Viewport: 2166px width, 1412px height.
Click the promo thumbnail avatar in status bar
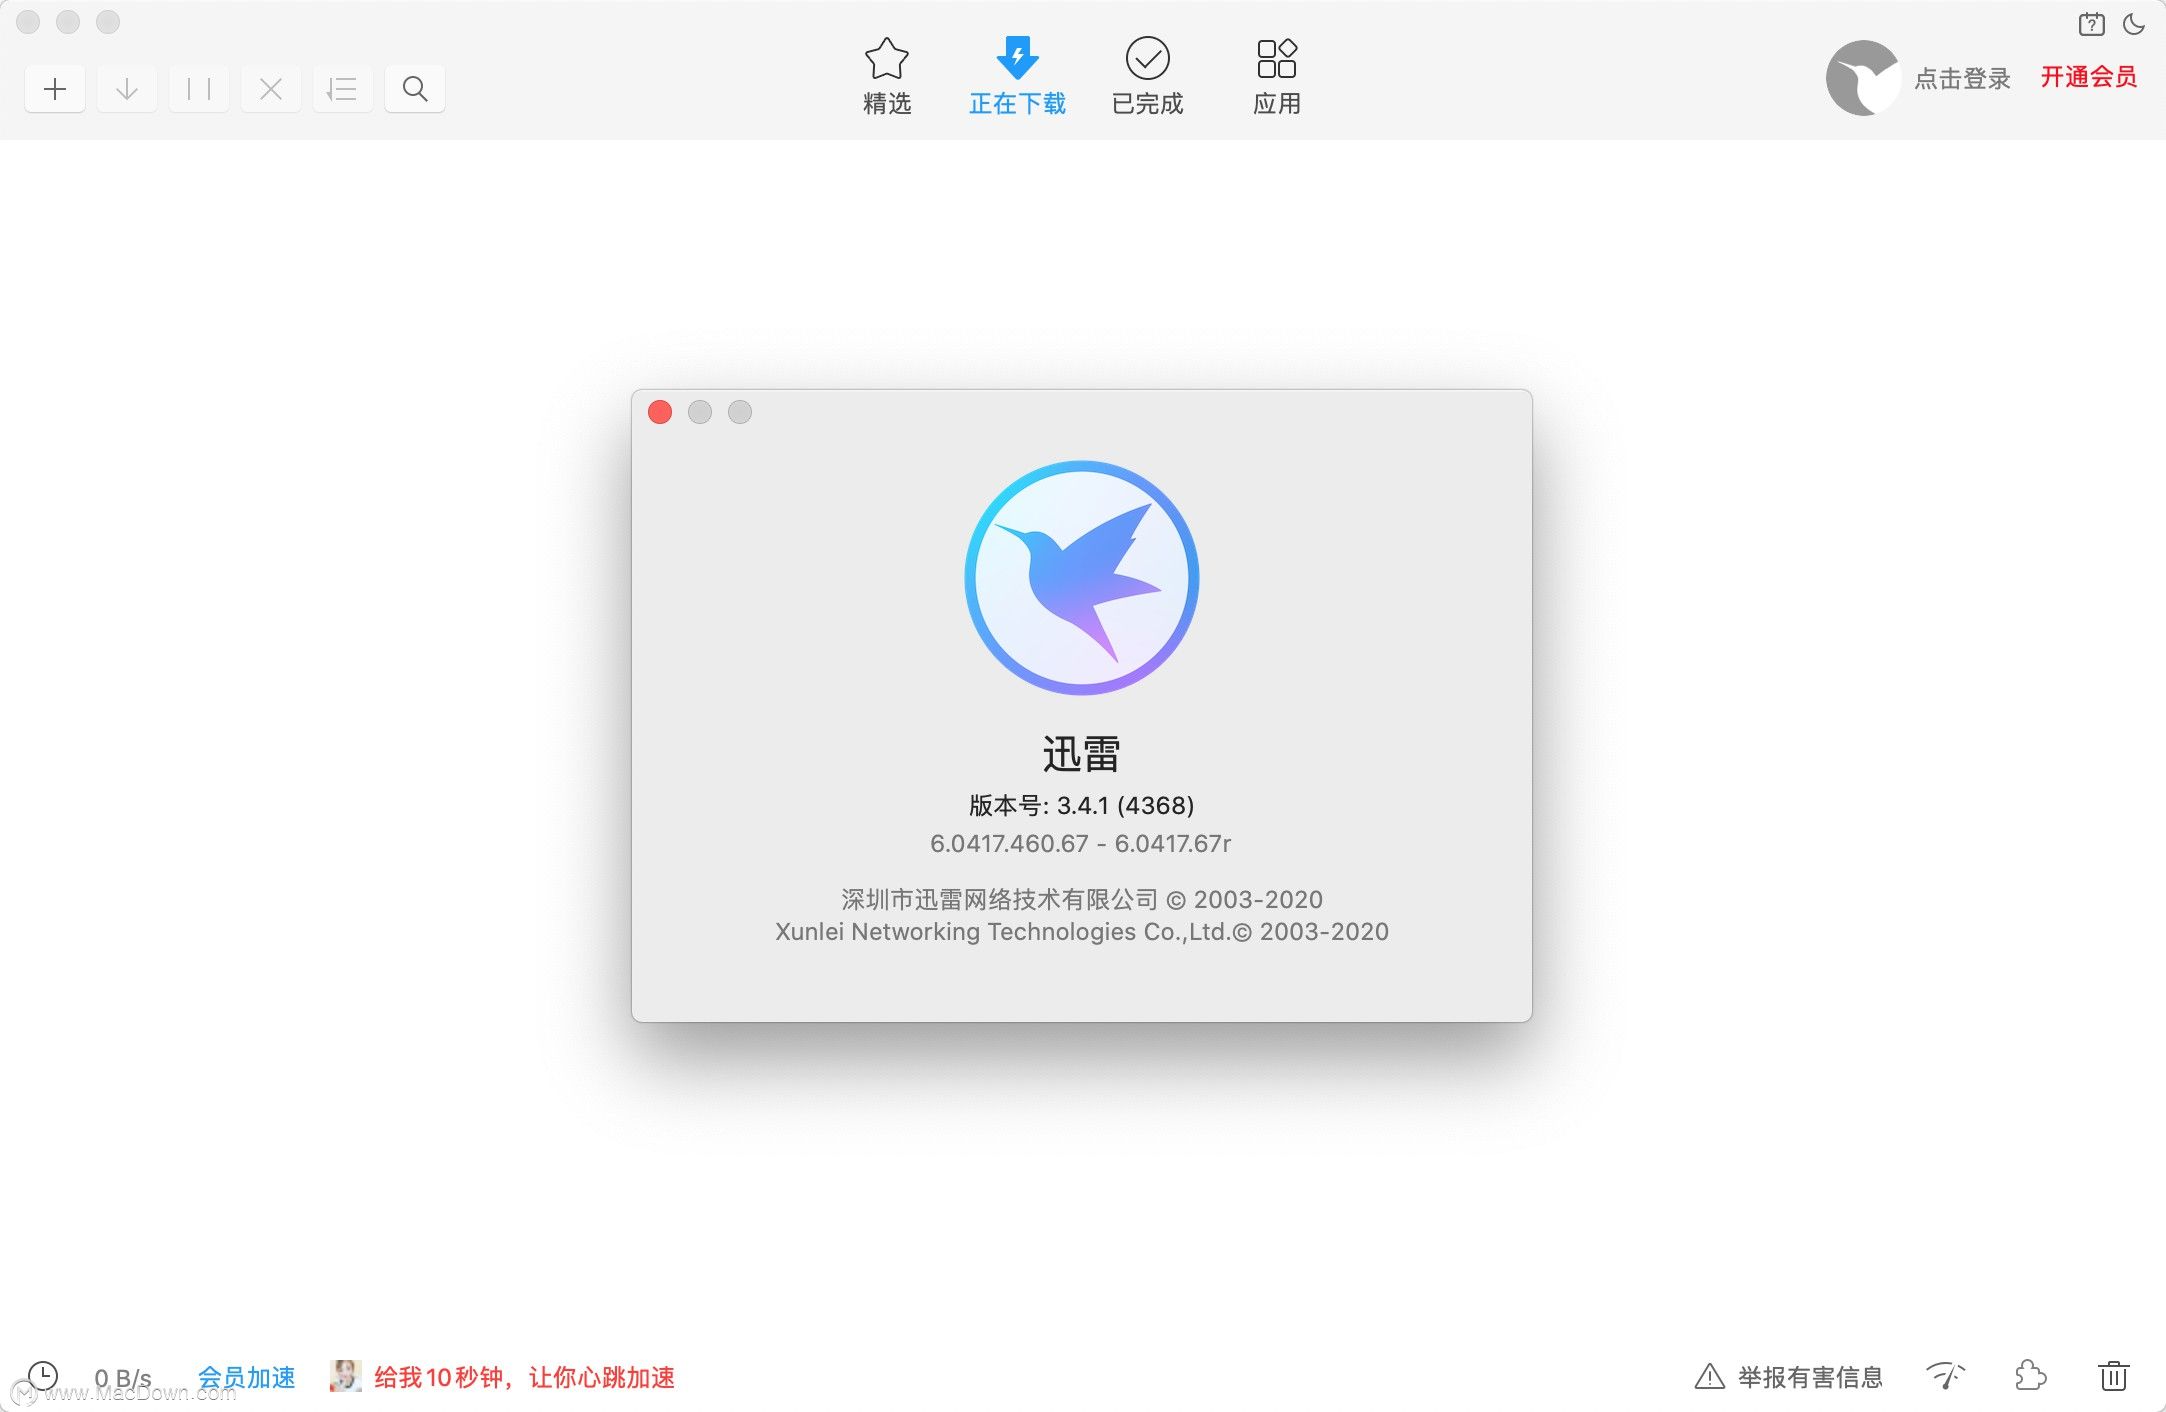pos(345,1376)
